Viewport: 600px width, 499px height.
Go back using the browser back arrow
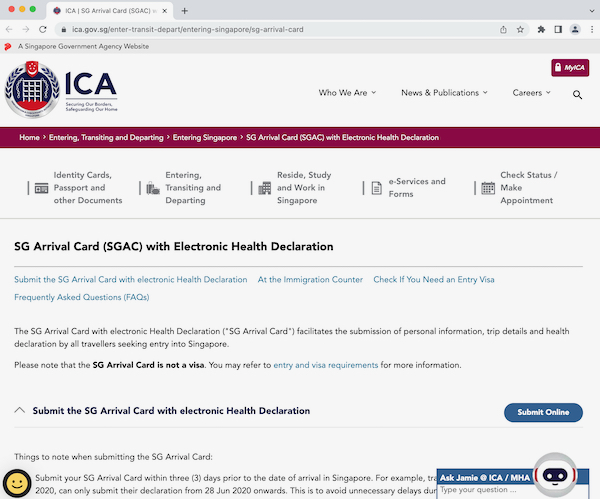pyautogui.click(x=12, y=29)
